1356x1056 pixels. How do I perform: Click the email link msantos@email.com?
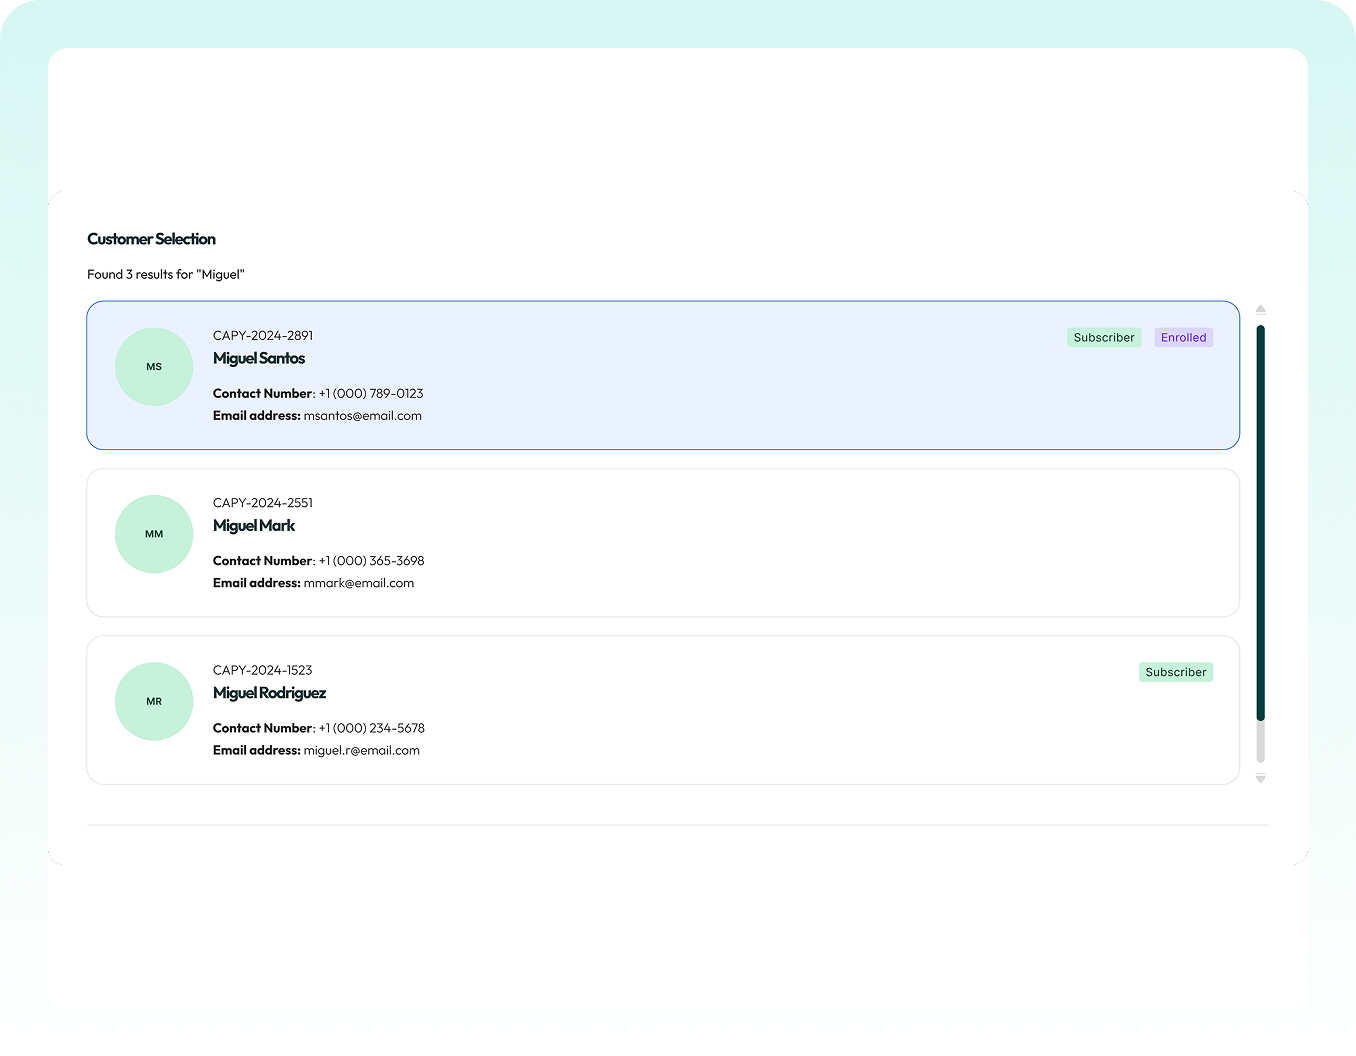click(x=362, y=415)
